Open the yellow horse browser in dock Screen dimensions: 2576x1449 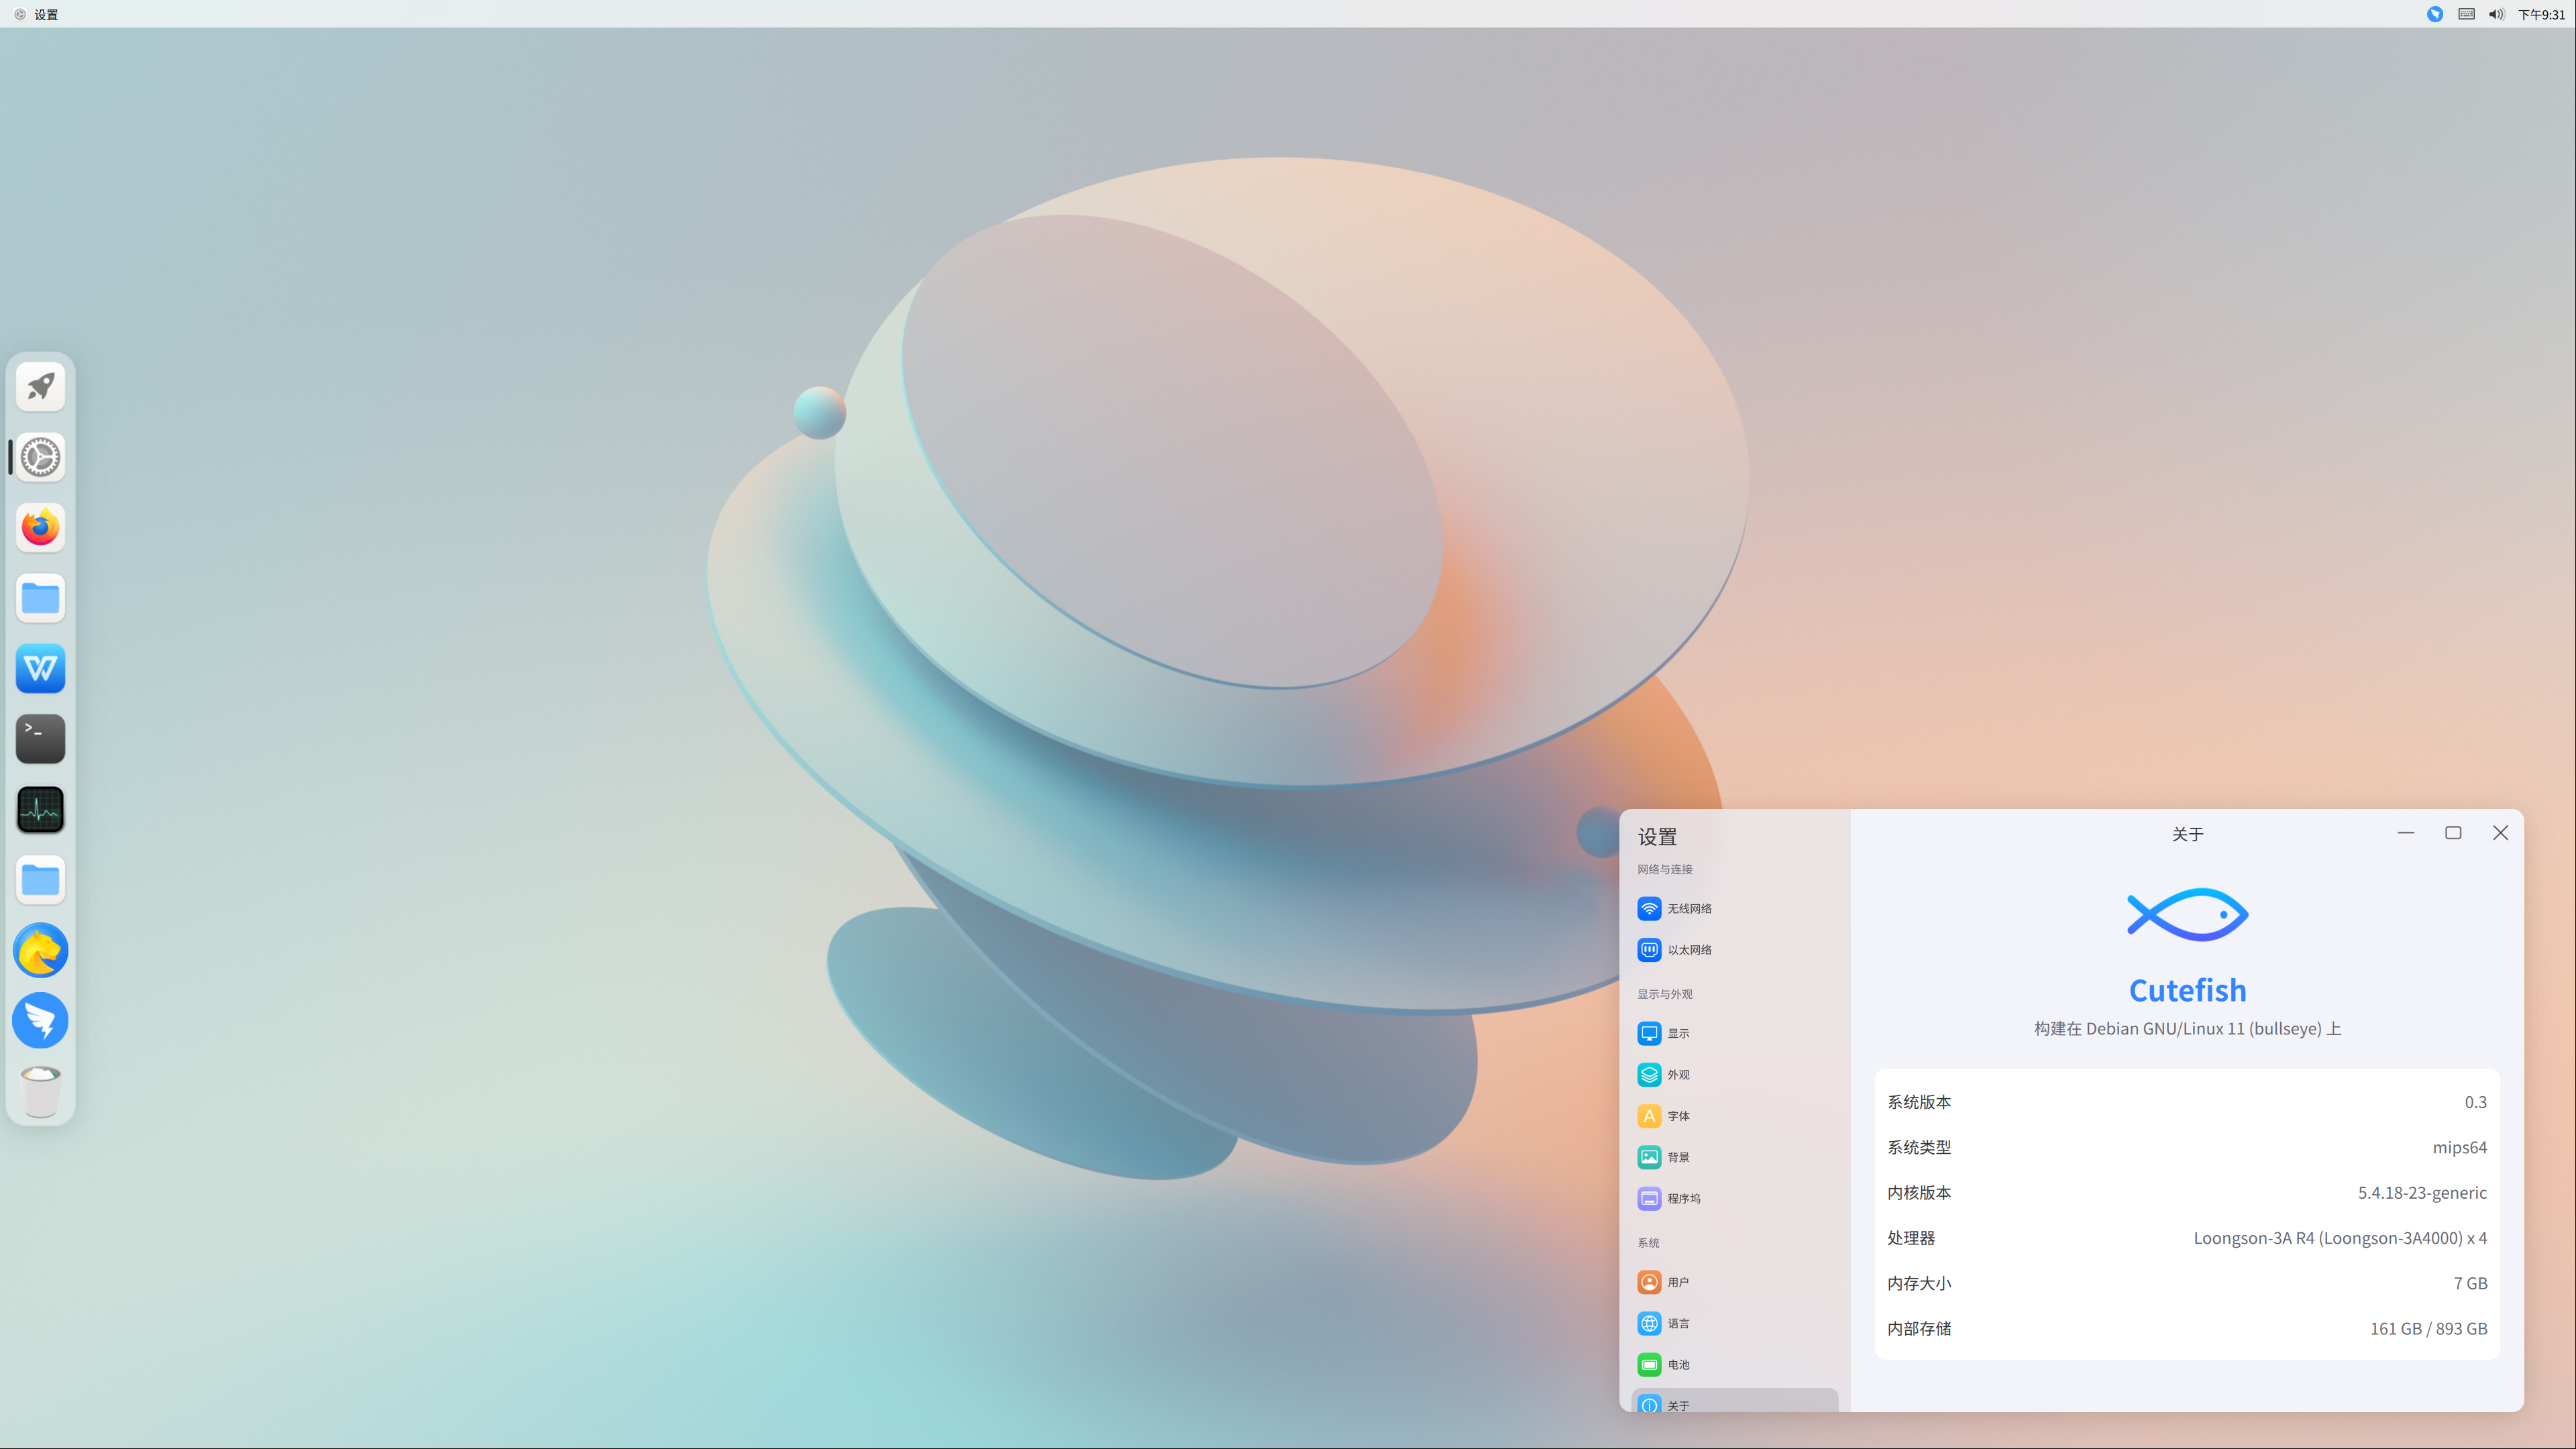(x=40, y=950)
